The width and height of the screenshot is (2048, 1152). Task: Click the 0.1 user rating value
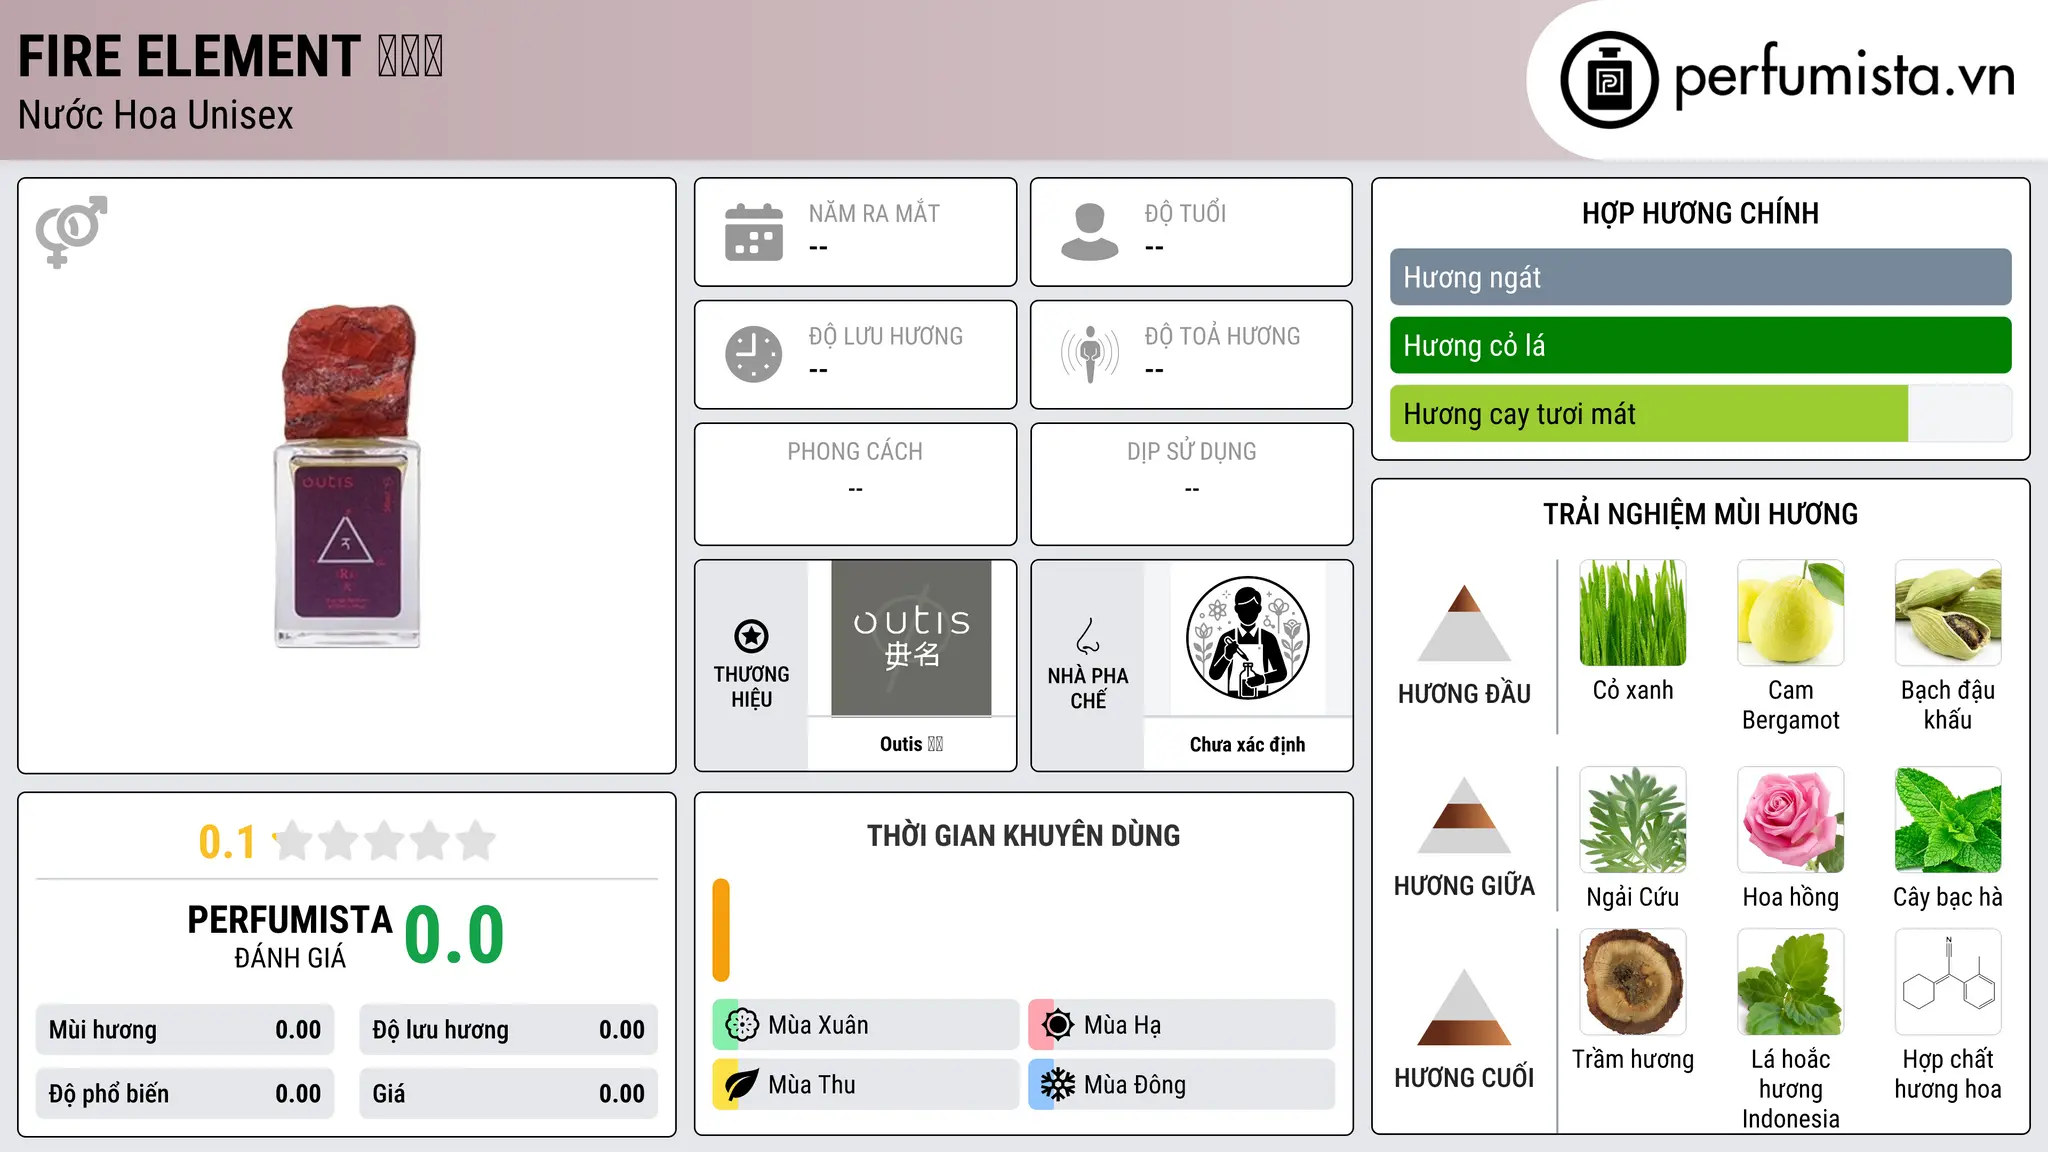click(227, 842)
